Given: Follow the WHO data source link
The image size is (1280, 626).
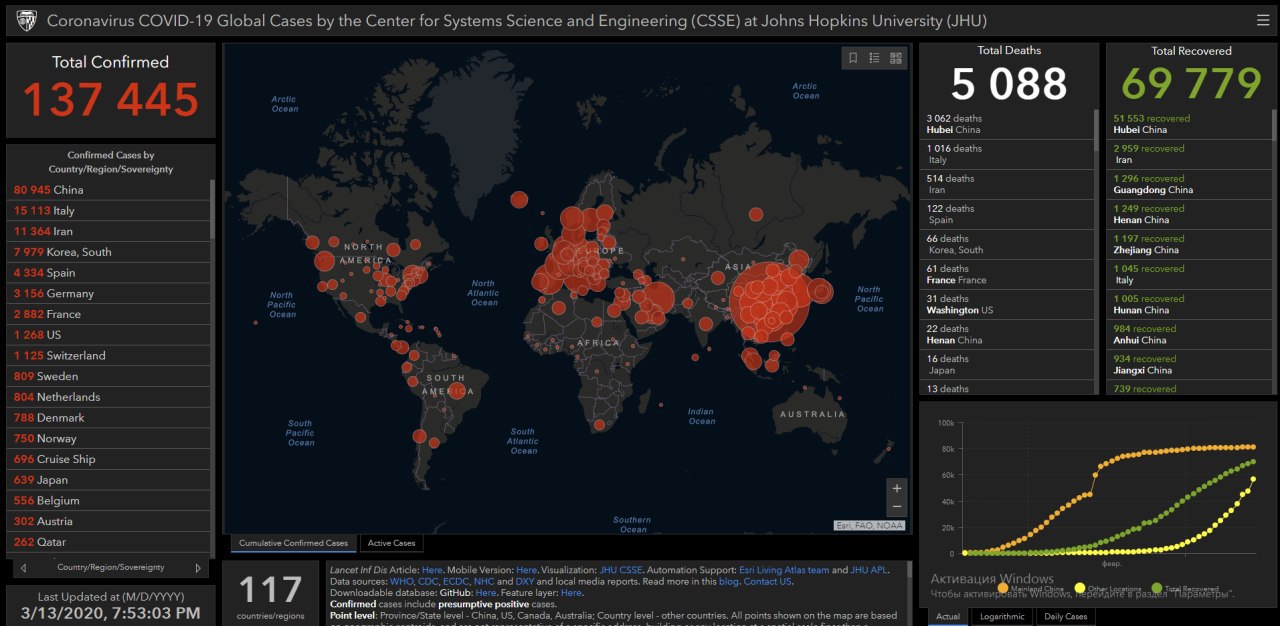Looking at the screenshot, I should 401,581.
